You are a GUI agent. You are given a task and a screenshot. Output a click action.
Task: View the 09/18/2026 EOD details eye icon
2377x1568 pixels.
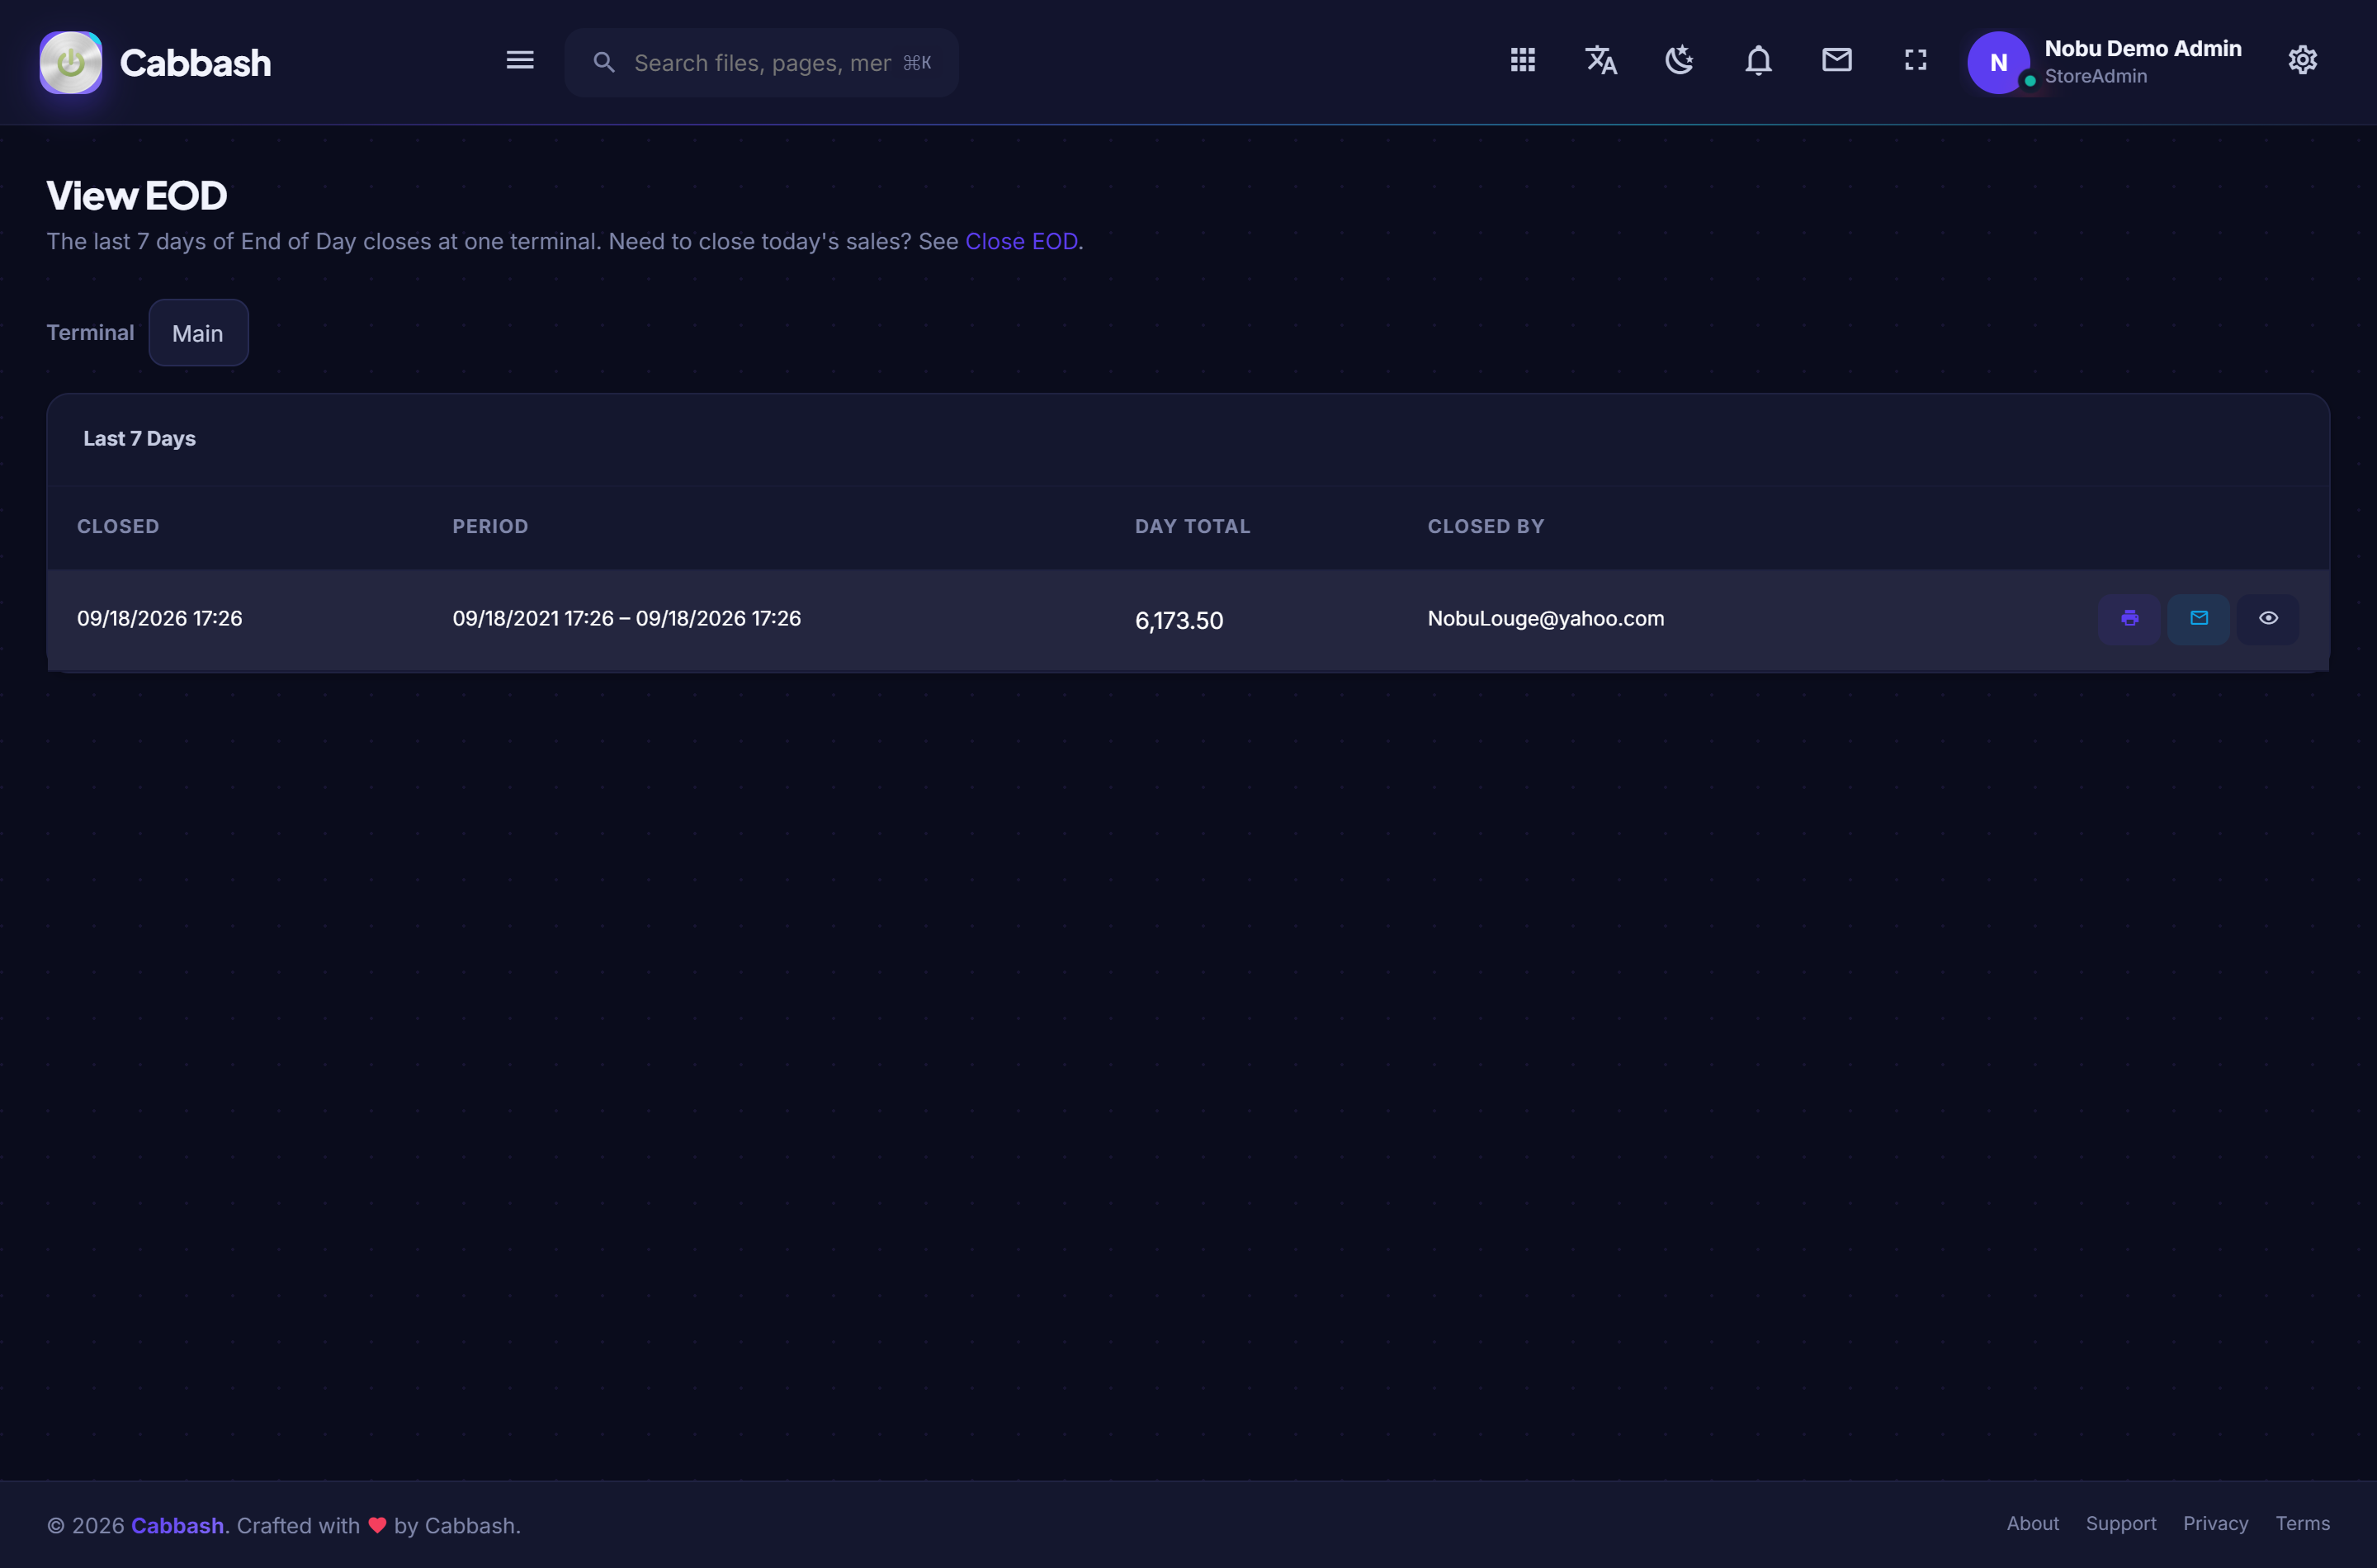tap(2268, 619)
